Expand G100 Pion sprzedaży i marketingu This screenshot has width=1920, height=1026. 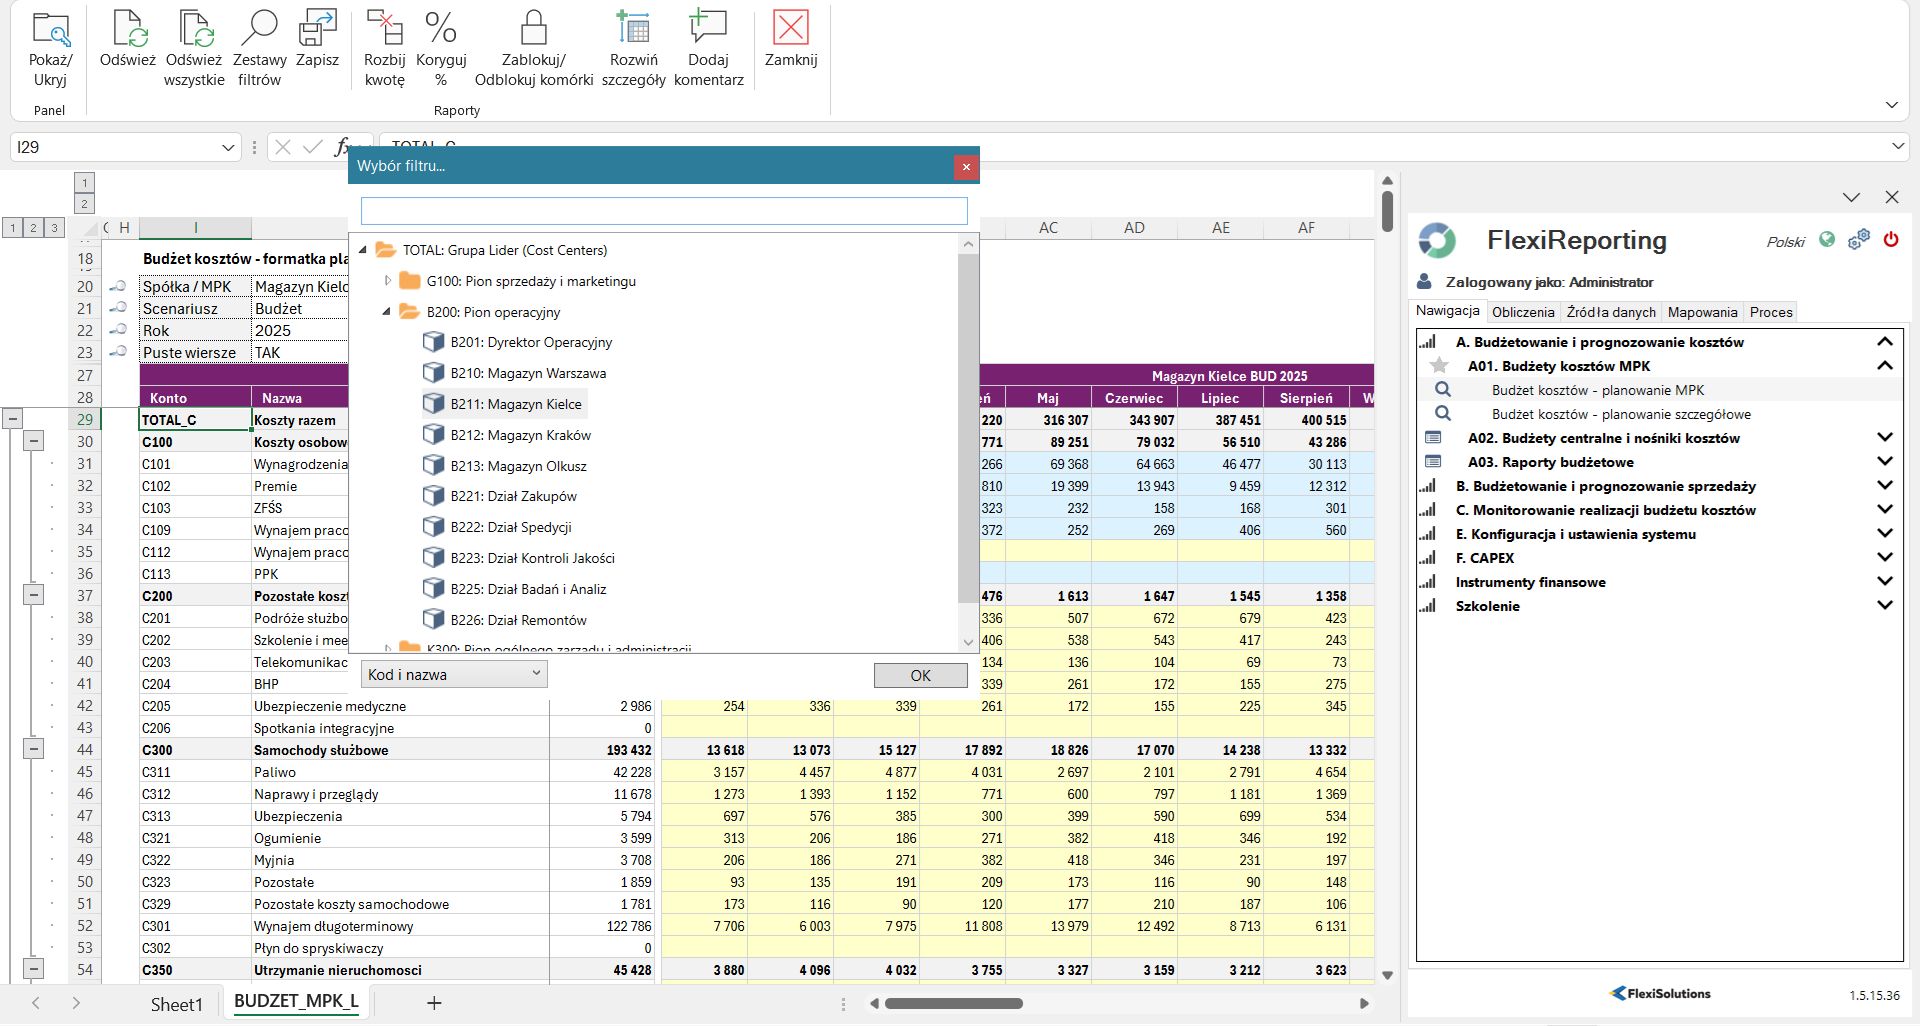coord(388,281)
